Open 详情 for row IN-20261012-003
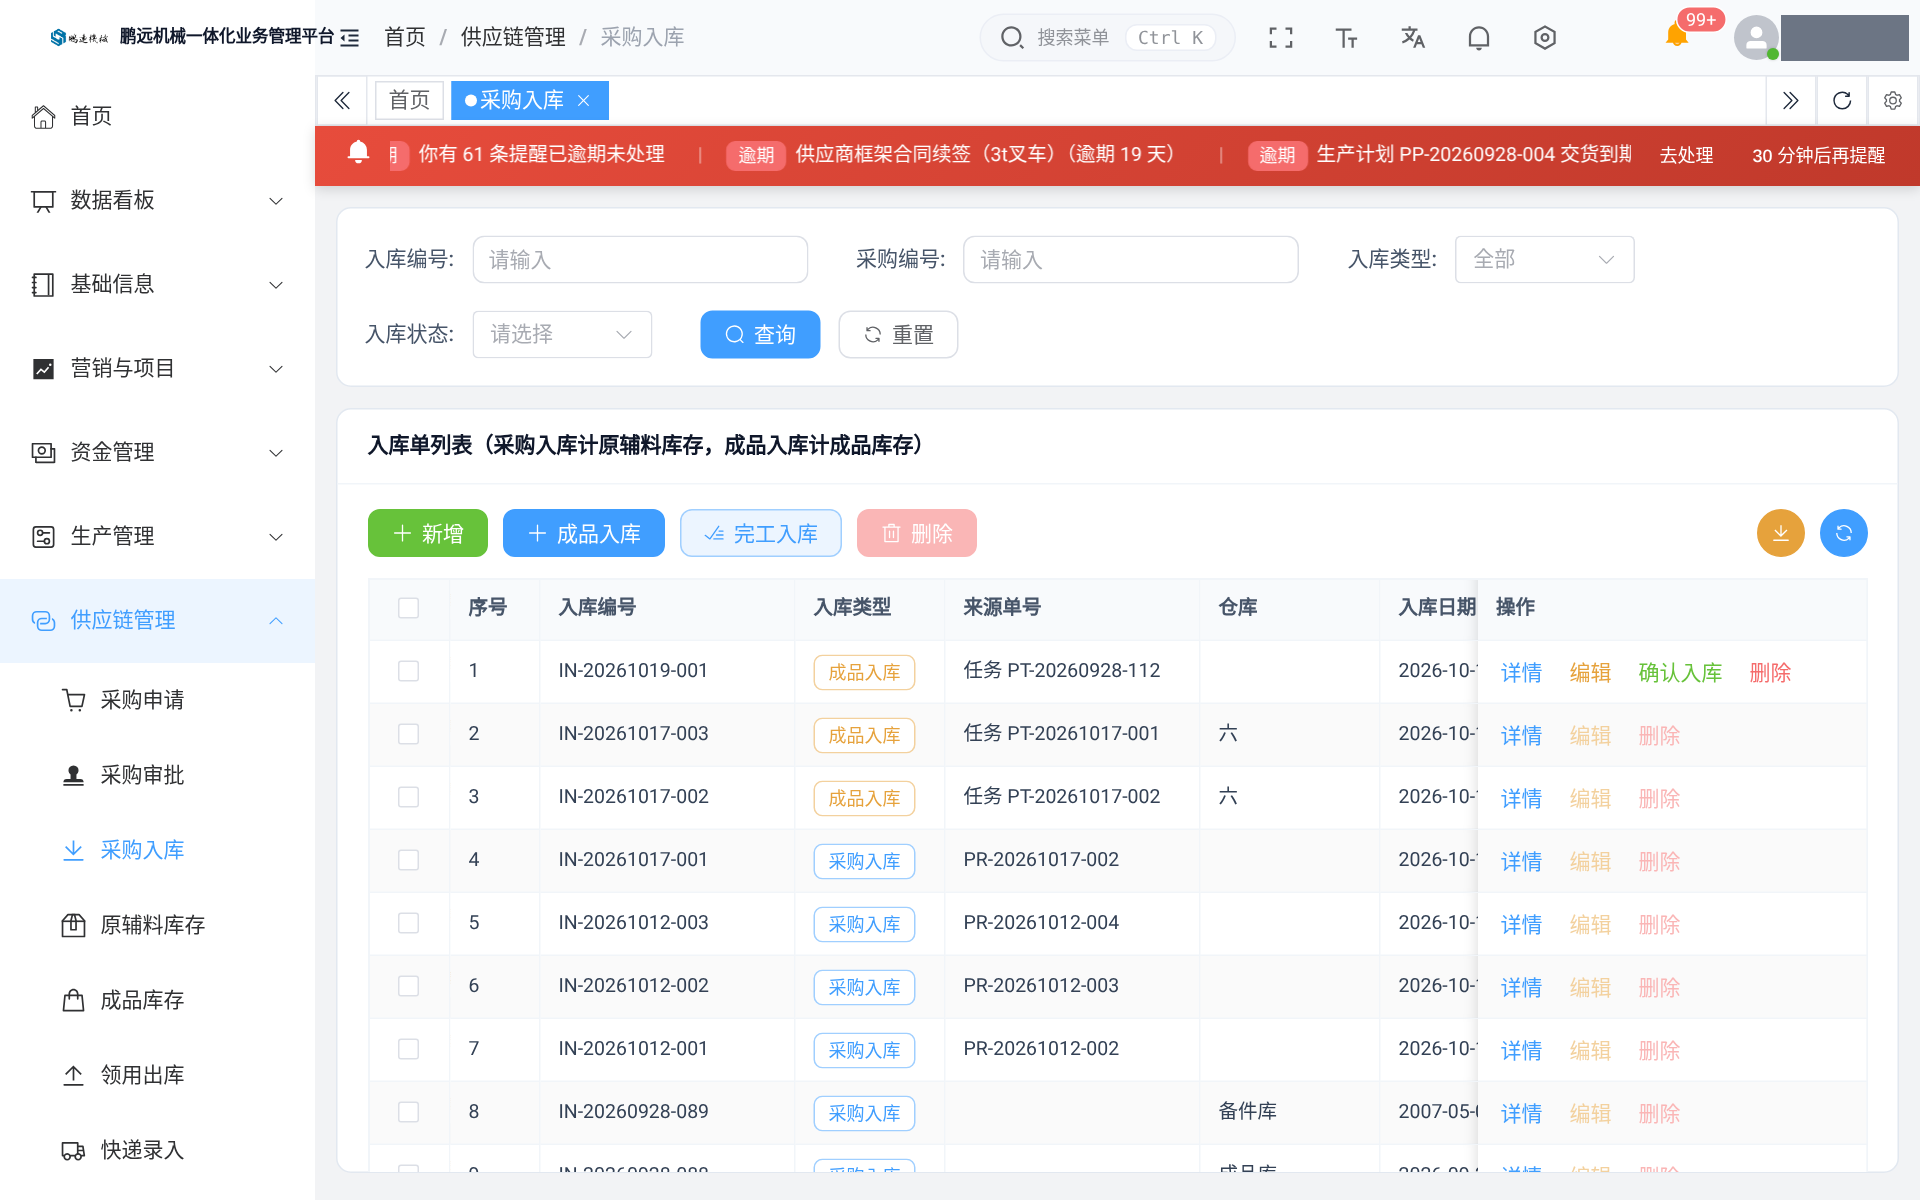1920x1200 pixels. tap(1521, 924)
